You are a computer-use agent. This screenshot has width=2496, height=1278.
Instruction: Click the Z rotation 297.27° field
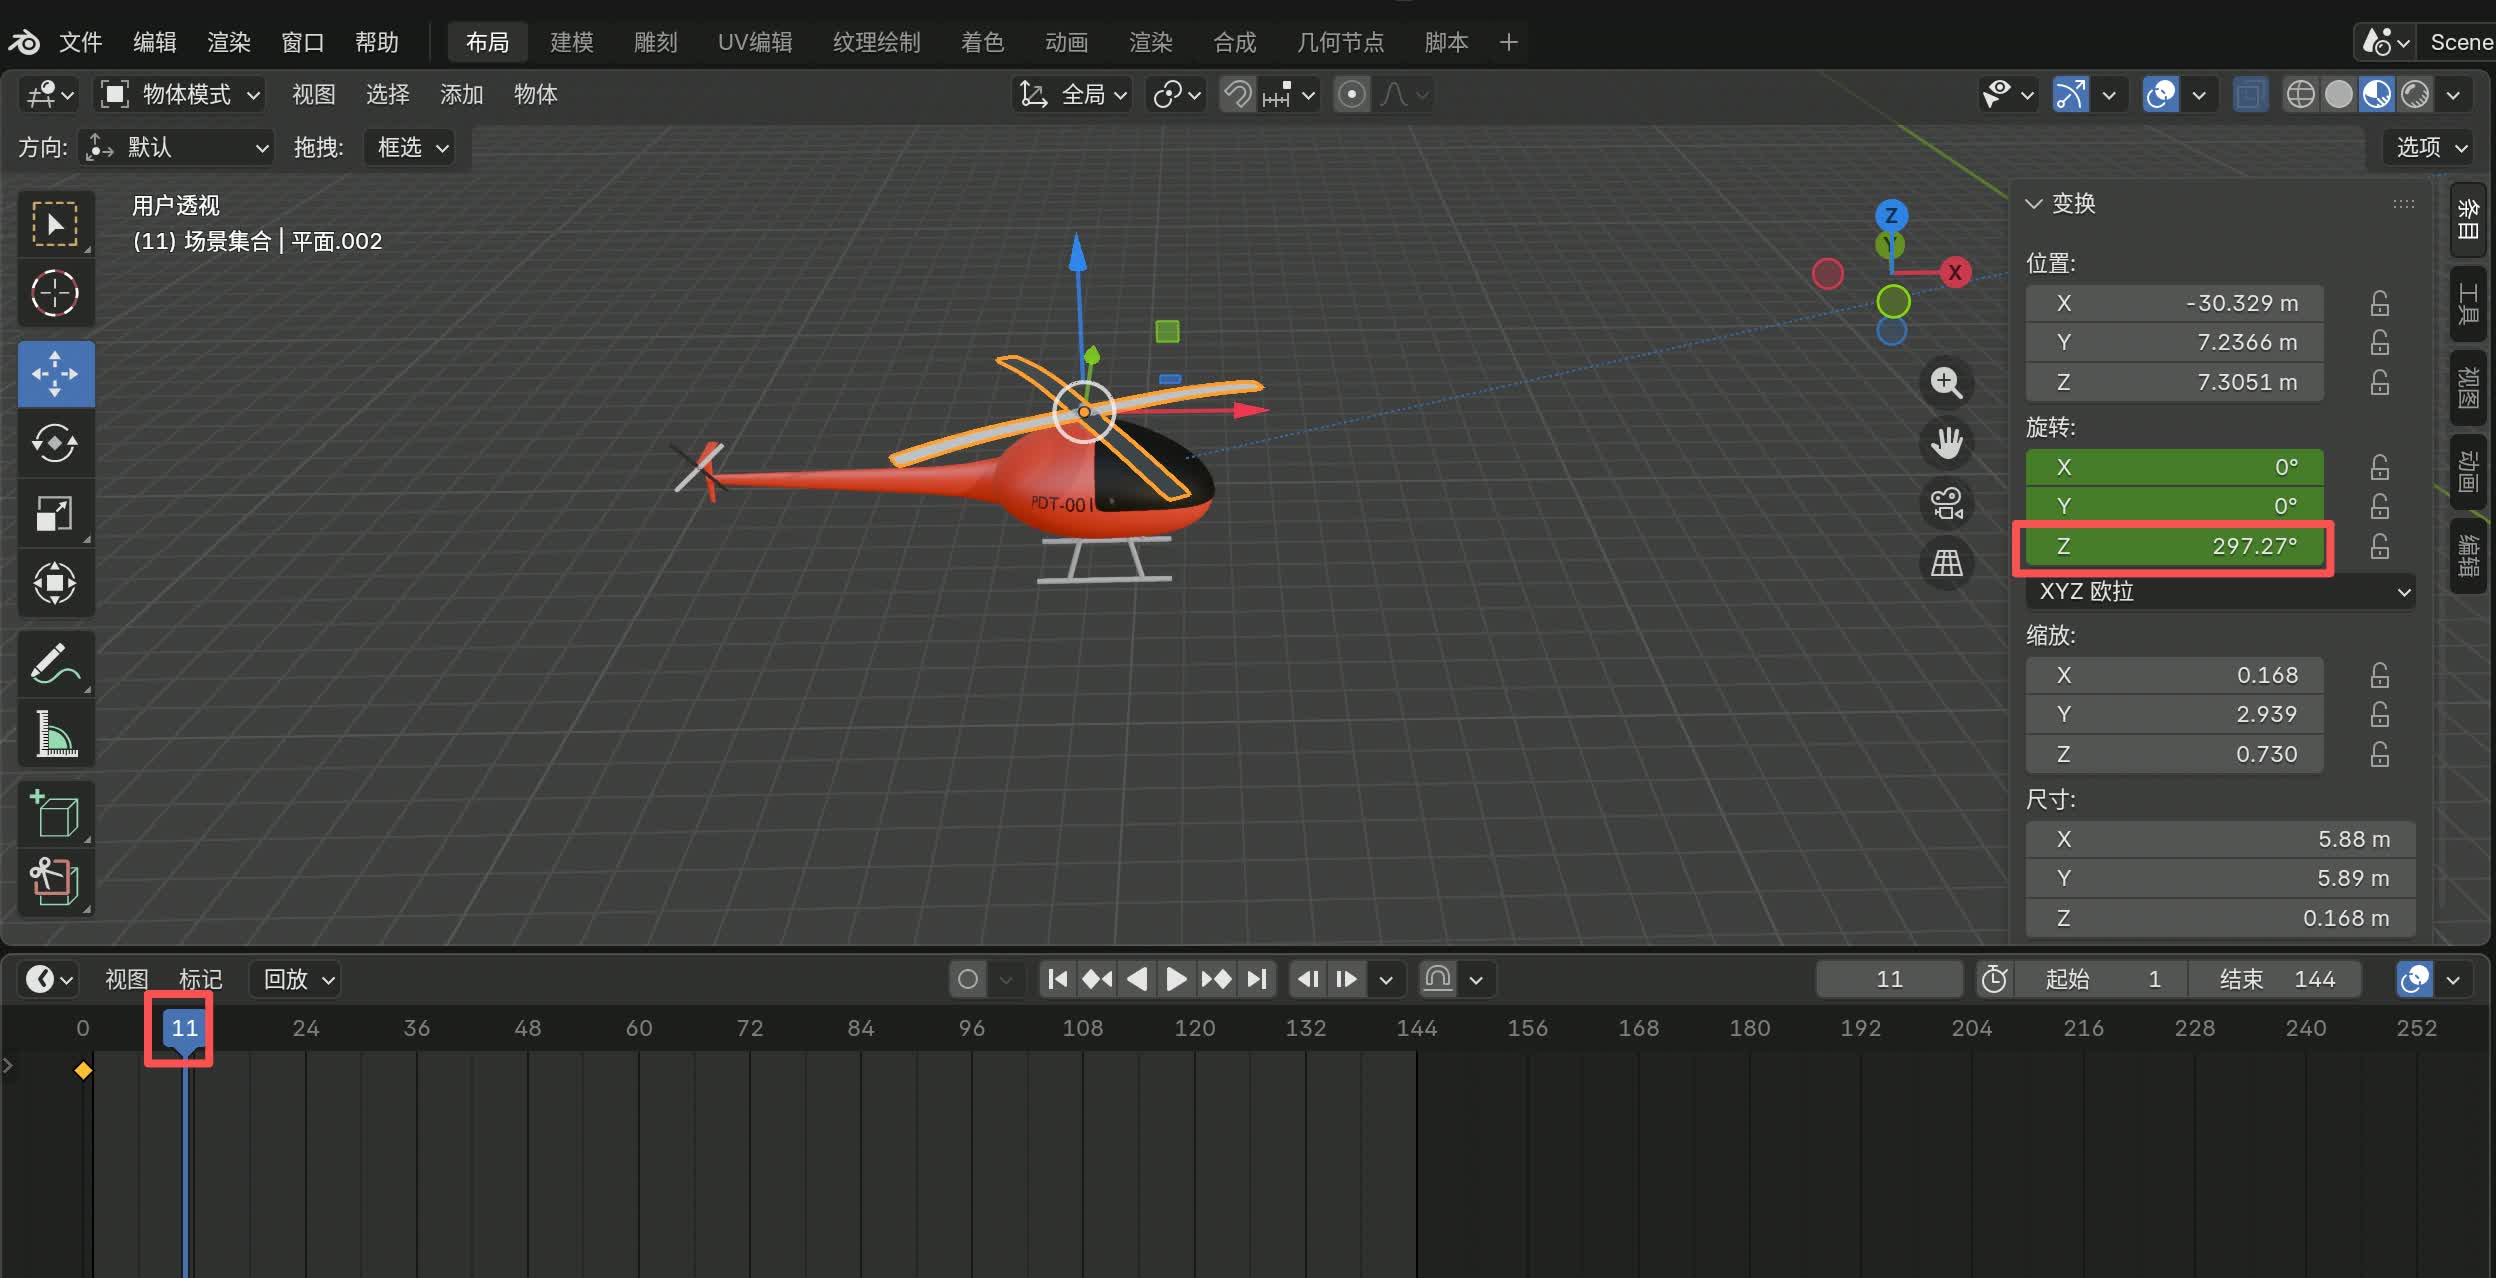[2174, 546]
